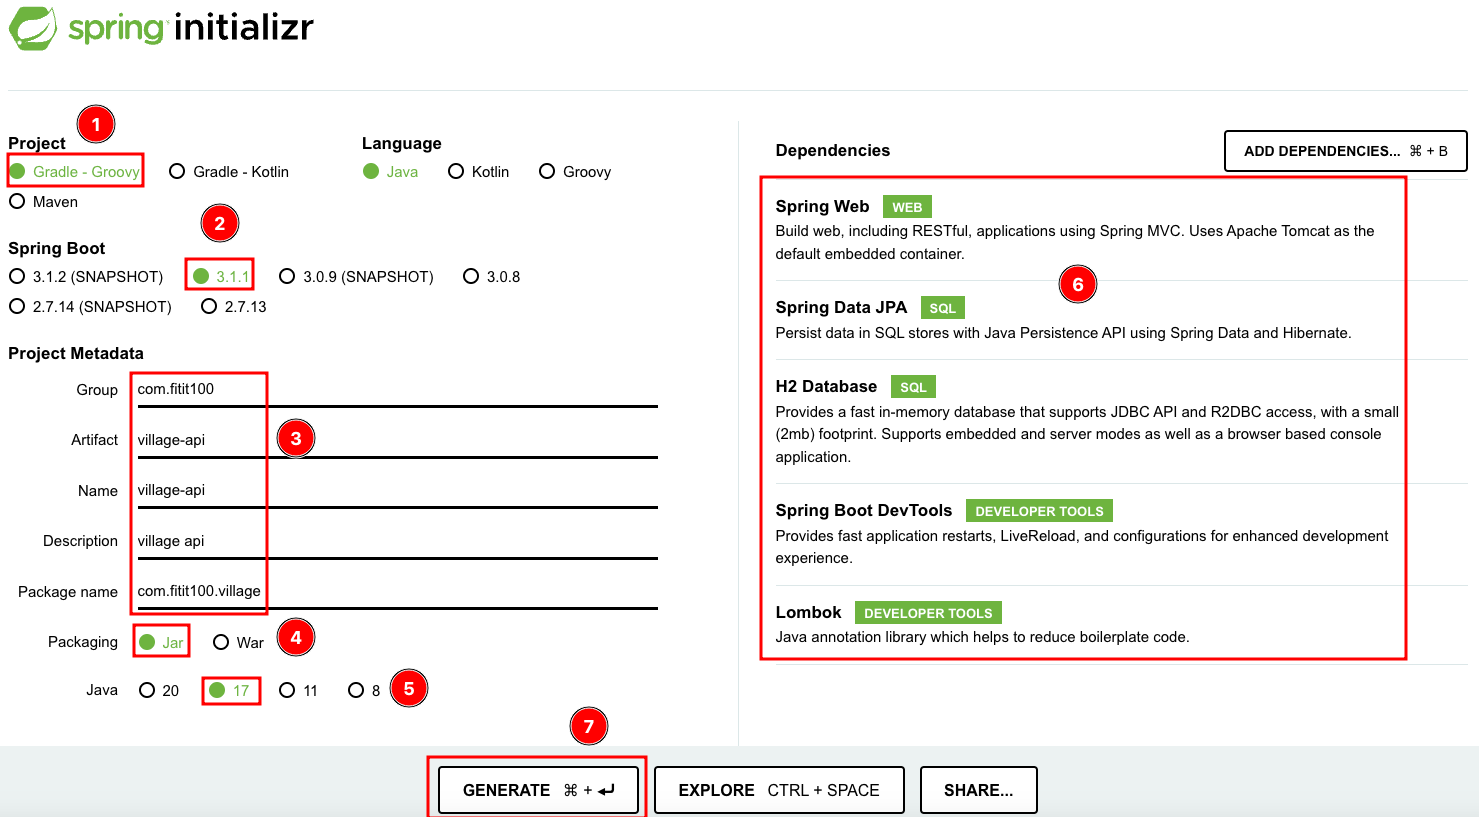
Task: Open the Add Dependencies dialog
Action: point(1346,151)
